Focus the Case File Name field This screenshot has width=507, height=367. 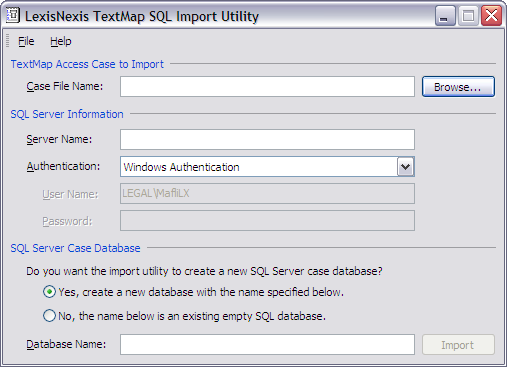(x=267, y=87)
